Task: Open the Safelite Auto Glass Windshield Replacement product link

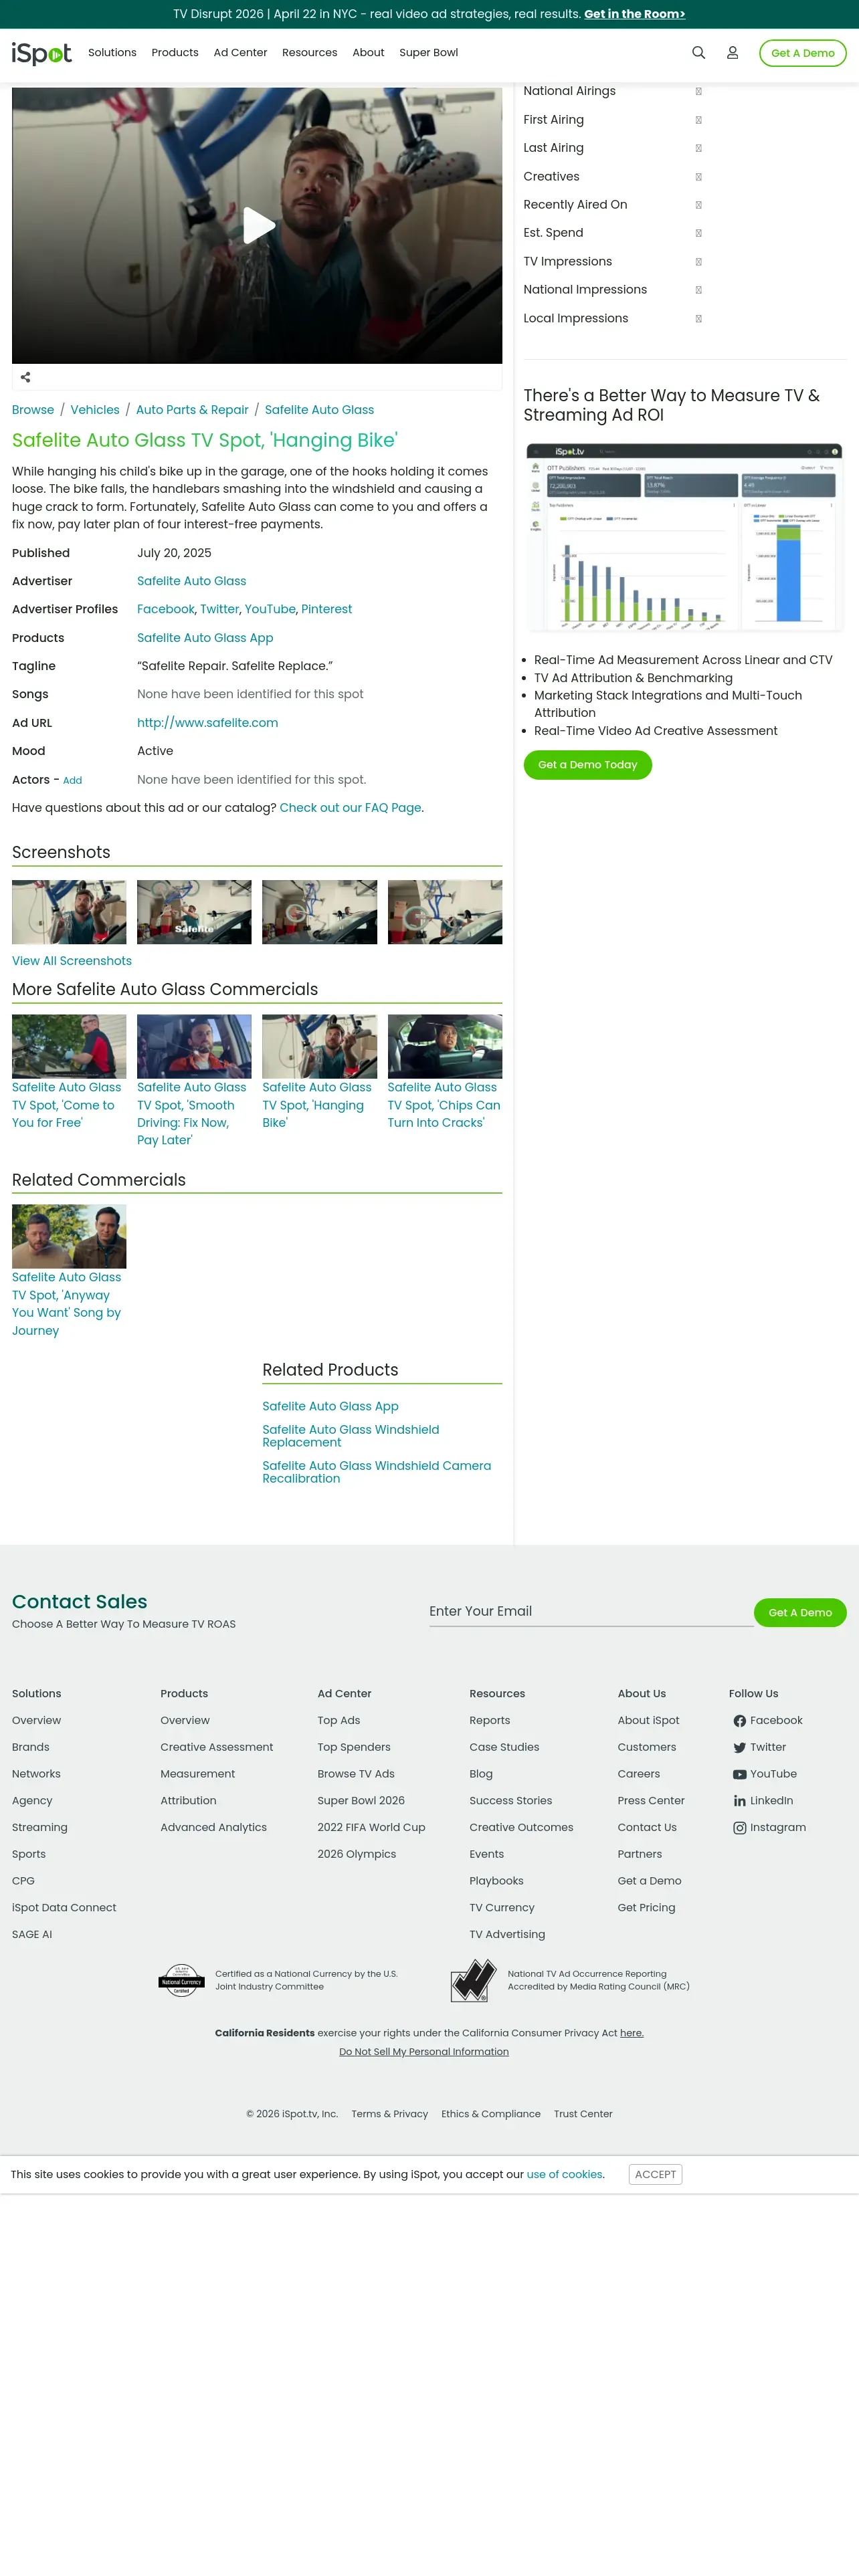Action: tap(351, 1436)
